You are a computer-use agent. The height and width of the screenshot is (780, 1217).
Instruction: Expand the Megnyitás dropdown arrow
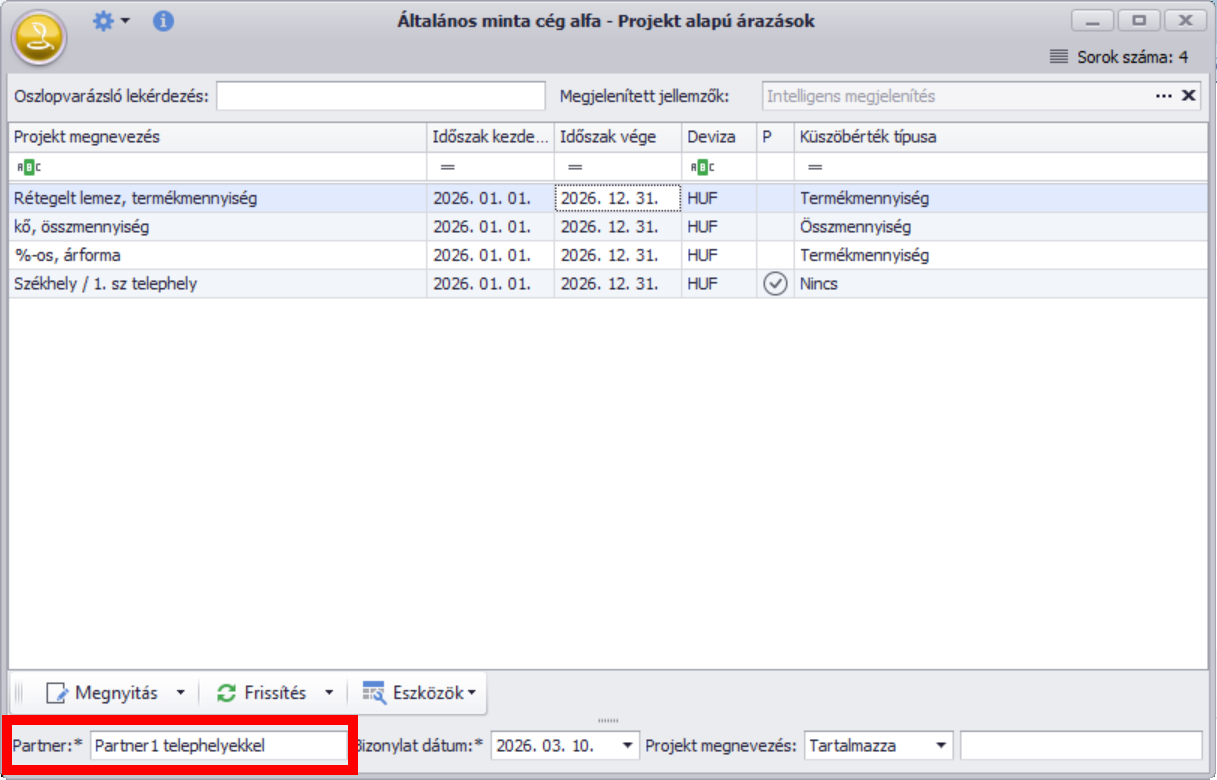click(181, 693)
